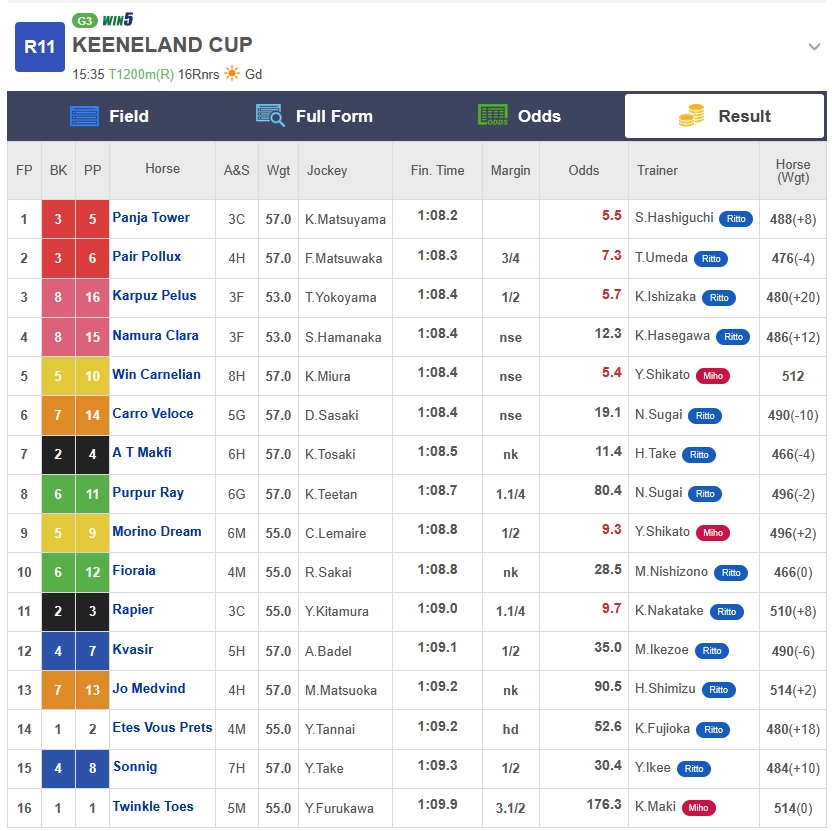Image resolution: width=832 pixels, height=831 pixels.
Task: Collapse the Keeneland Cup race panel chevron
Action: [814, 47]
